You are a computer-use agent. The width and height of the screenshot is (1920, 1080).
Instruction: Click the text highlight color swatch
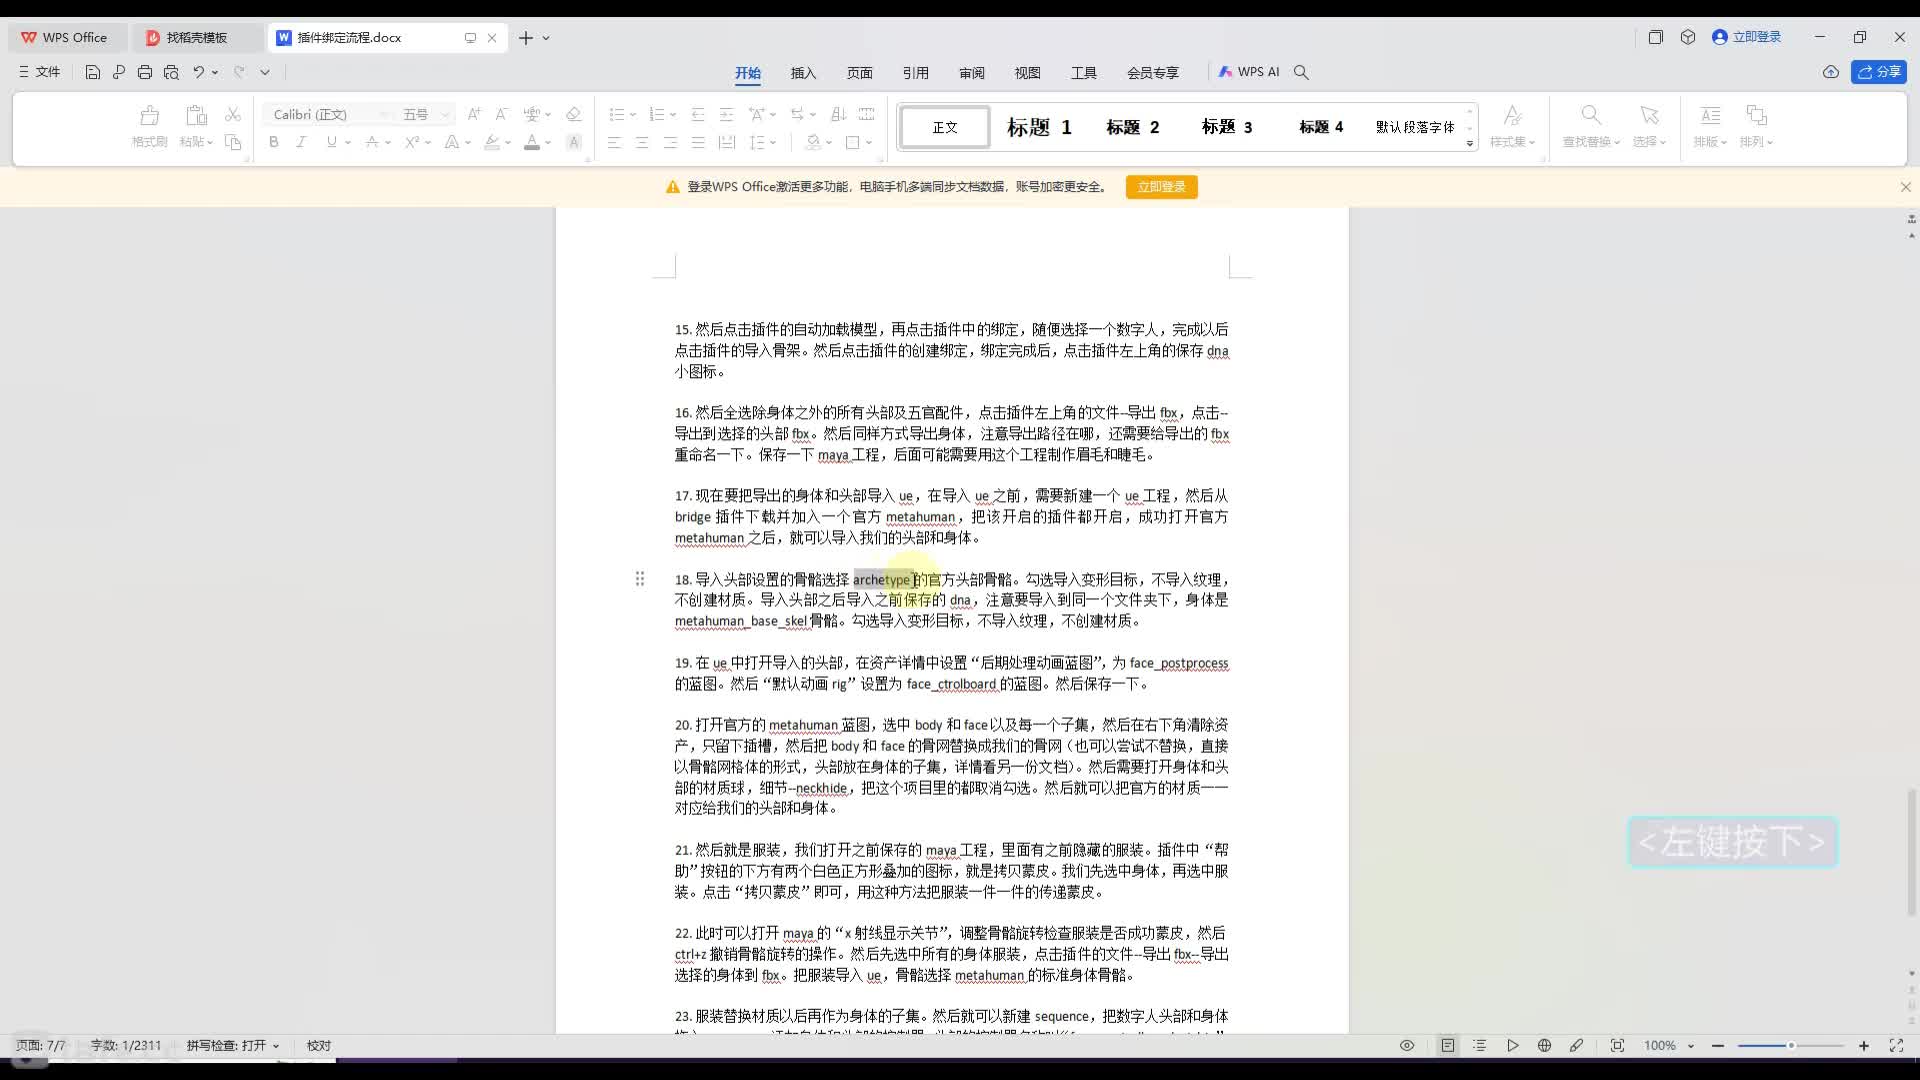(491, 142)
